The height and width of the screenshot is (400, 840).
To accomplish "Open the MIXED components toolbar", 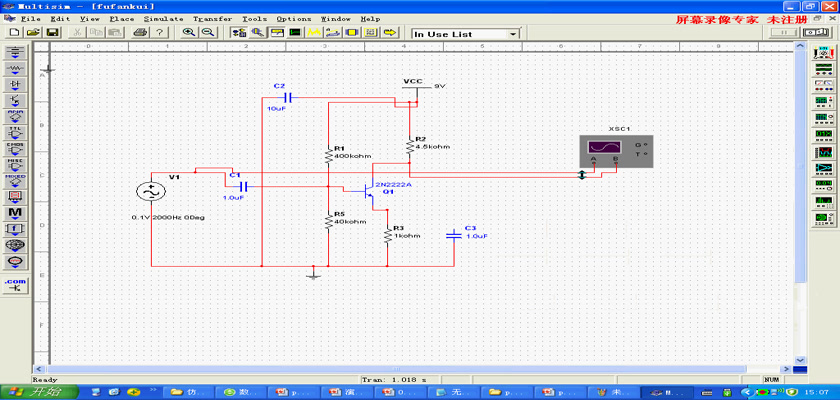I will pyautogui.click(x=15, y=181).
